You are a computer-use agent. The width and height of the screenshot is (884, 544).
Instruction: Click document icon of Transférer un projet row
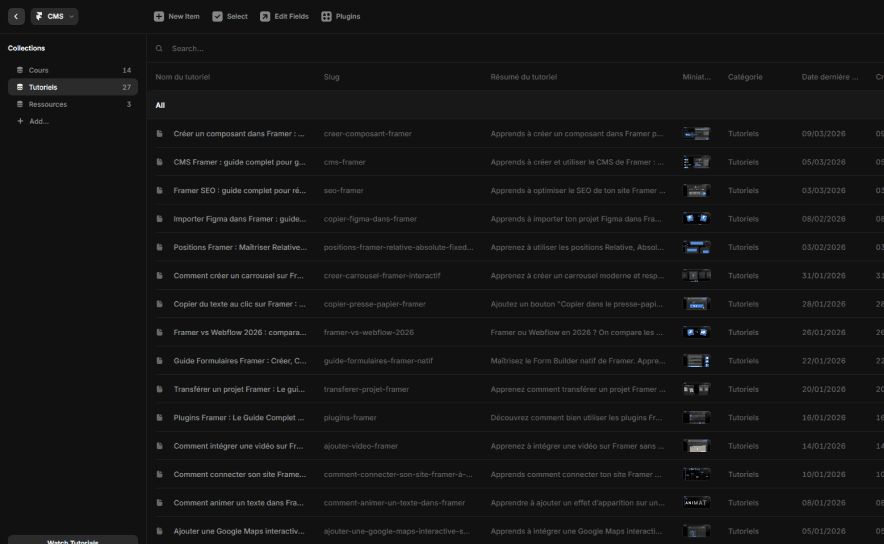coord(160,389)
